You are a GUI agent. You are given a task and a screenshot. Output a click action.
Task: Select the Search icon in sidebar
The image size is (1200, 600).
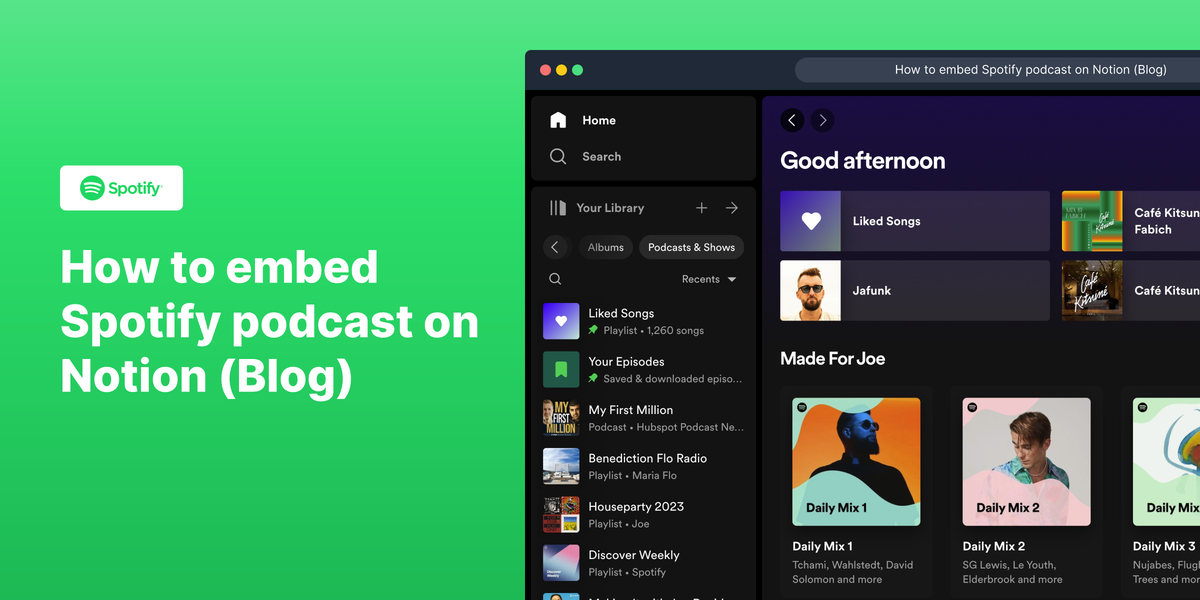pyautogui.click(x=558, y=156)
